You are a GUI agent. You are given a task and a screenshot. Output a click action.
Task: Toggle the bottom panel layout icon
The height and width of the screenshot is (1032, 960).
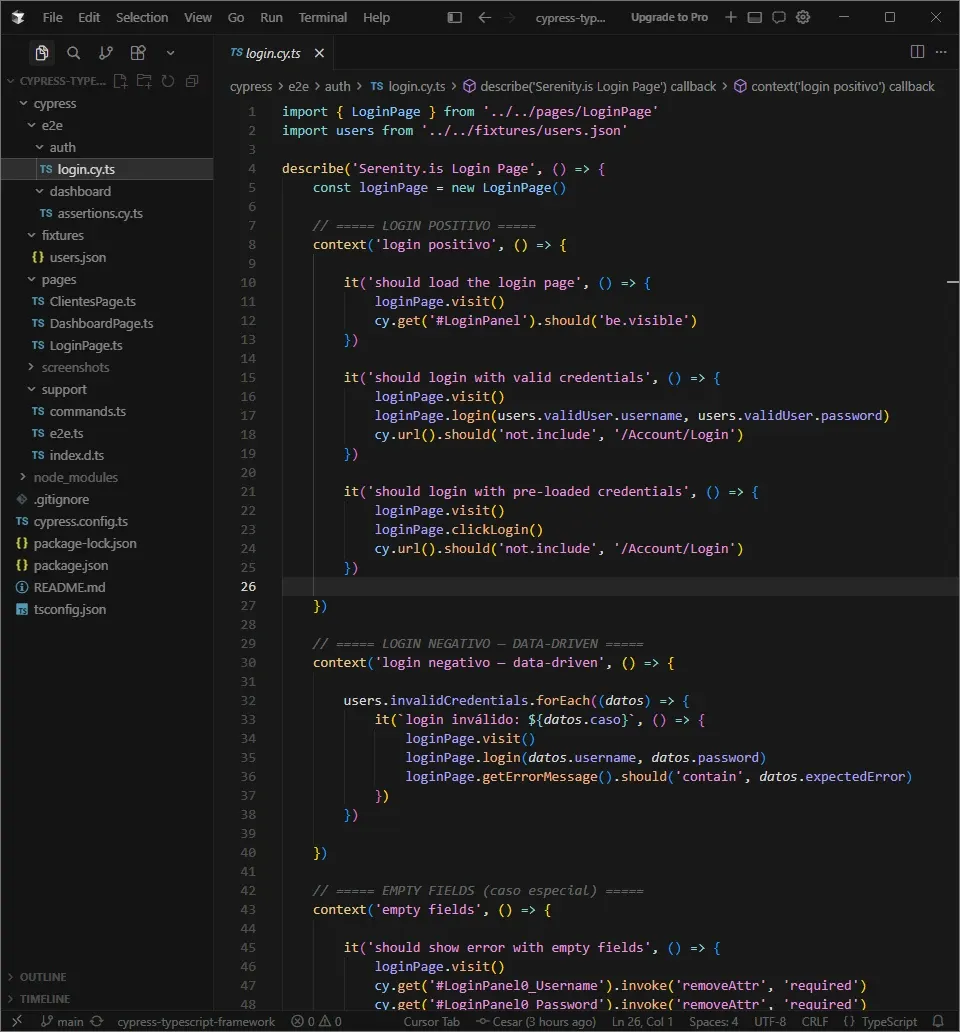[x=755, y=17]
